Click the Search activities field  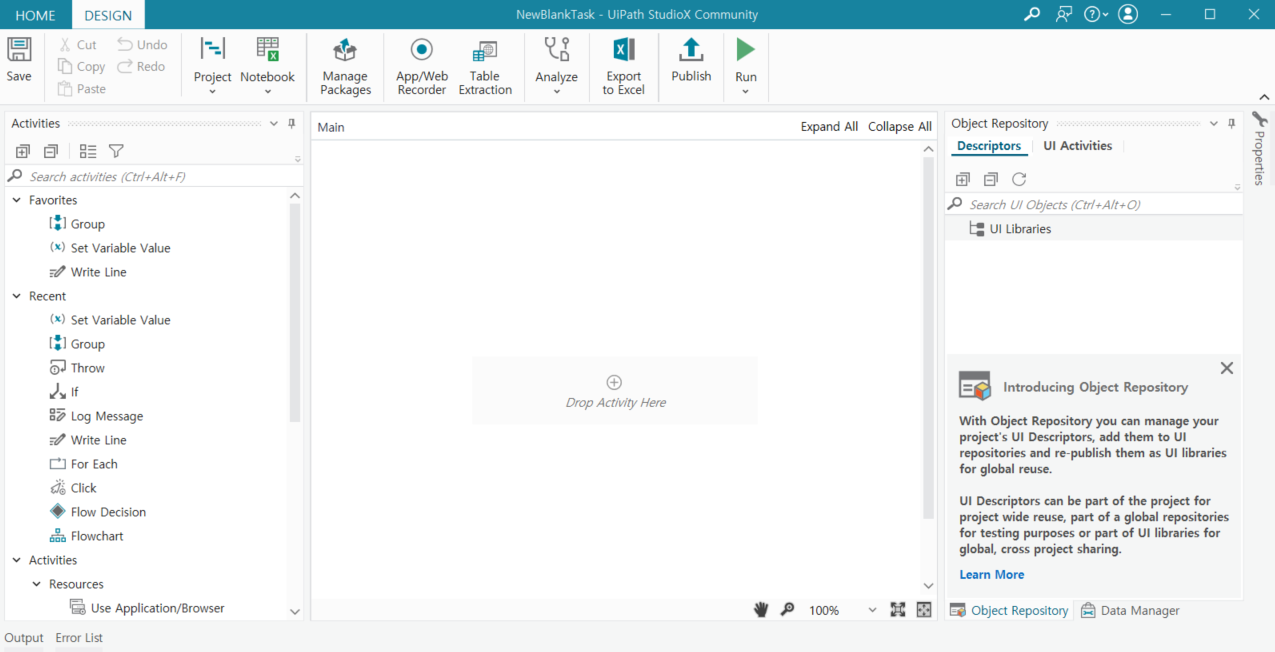pos(153,176)
